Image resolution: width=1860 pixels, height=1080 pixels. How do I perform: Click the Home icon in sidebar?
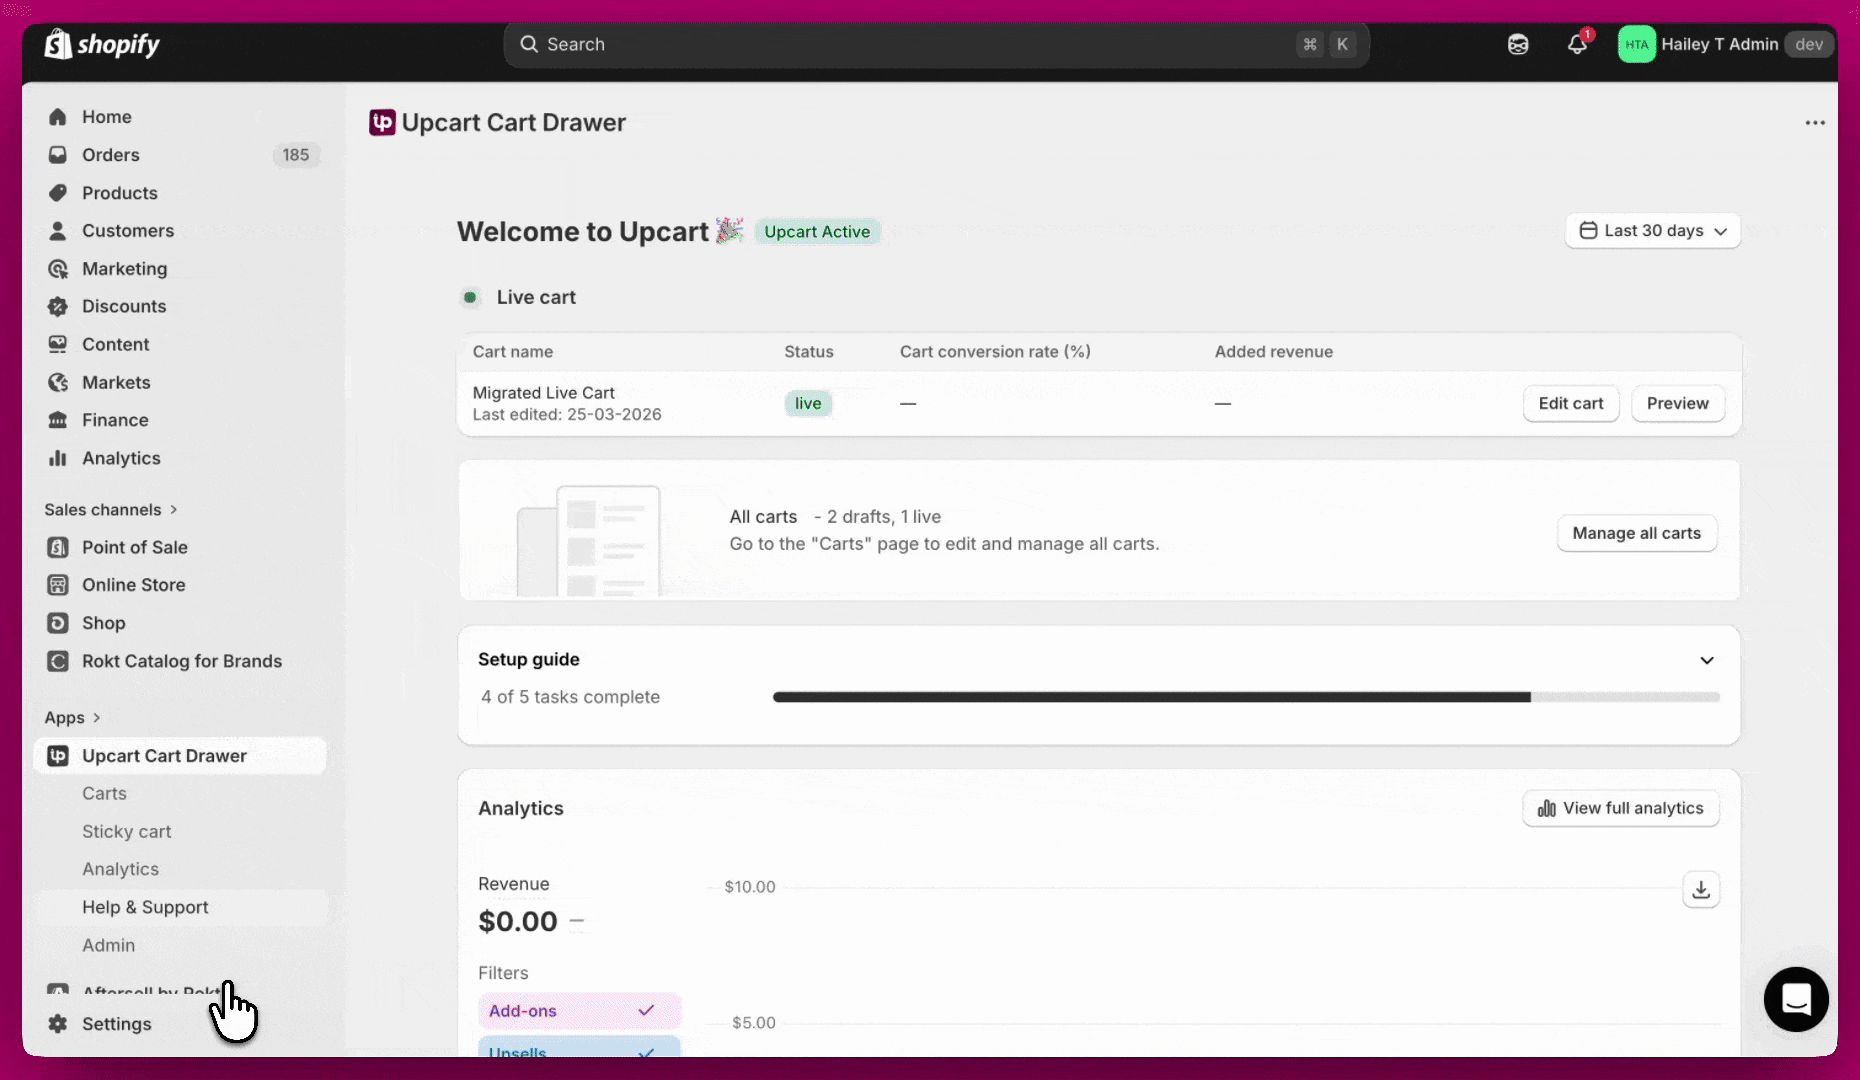[x=58, y=117]
